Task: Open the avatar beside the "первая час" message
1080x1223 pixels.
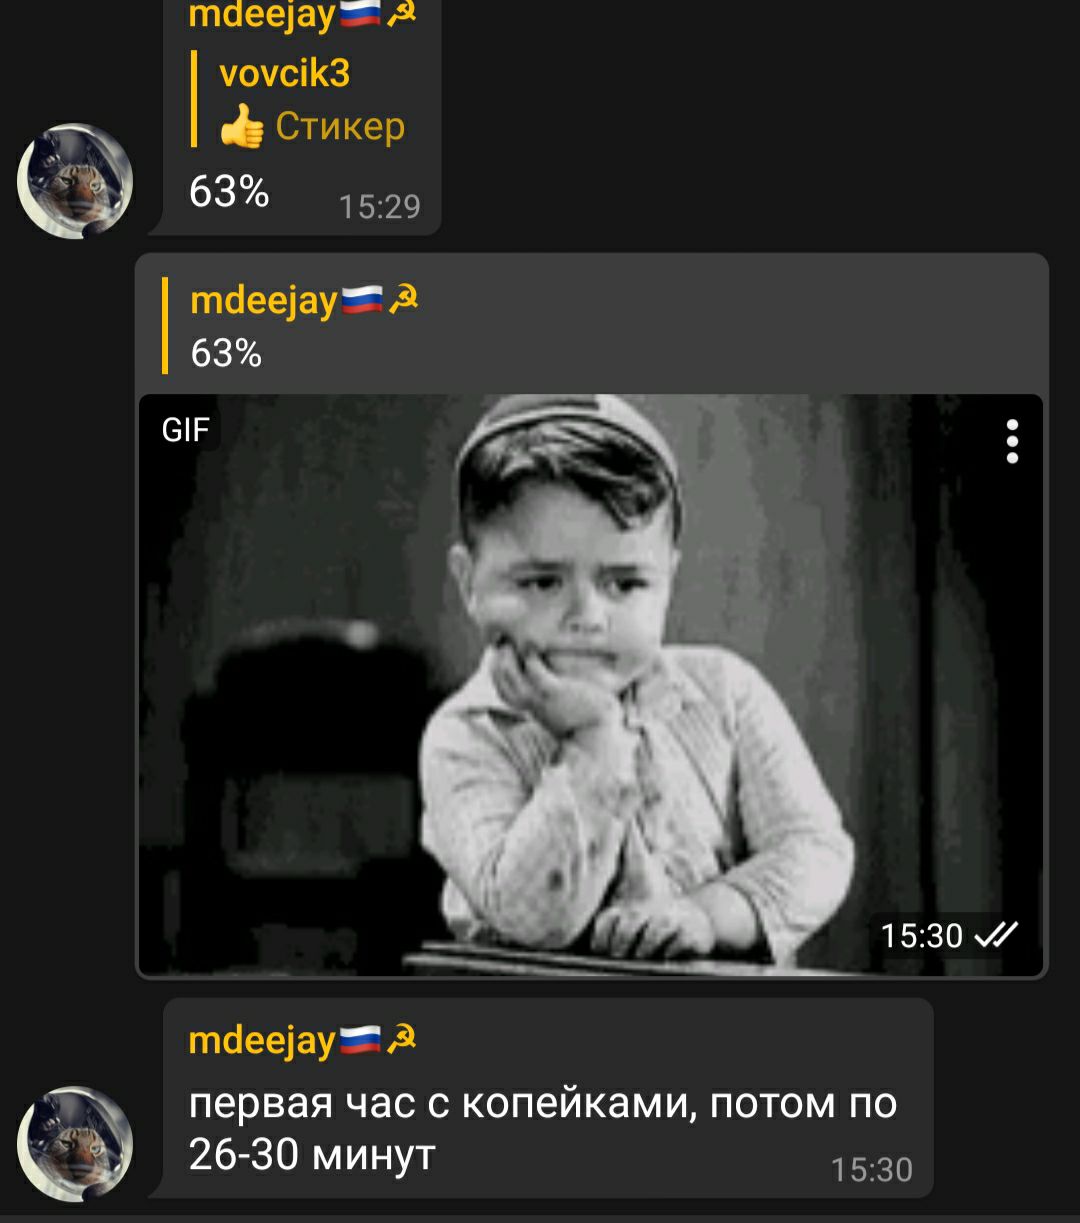Action: (75, 1144)
